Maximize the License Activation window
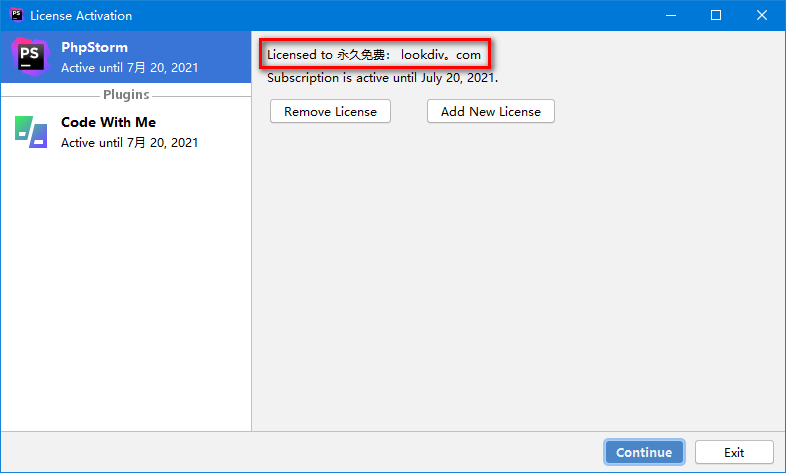 716,16
